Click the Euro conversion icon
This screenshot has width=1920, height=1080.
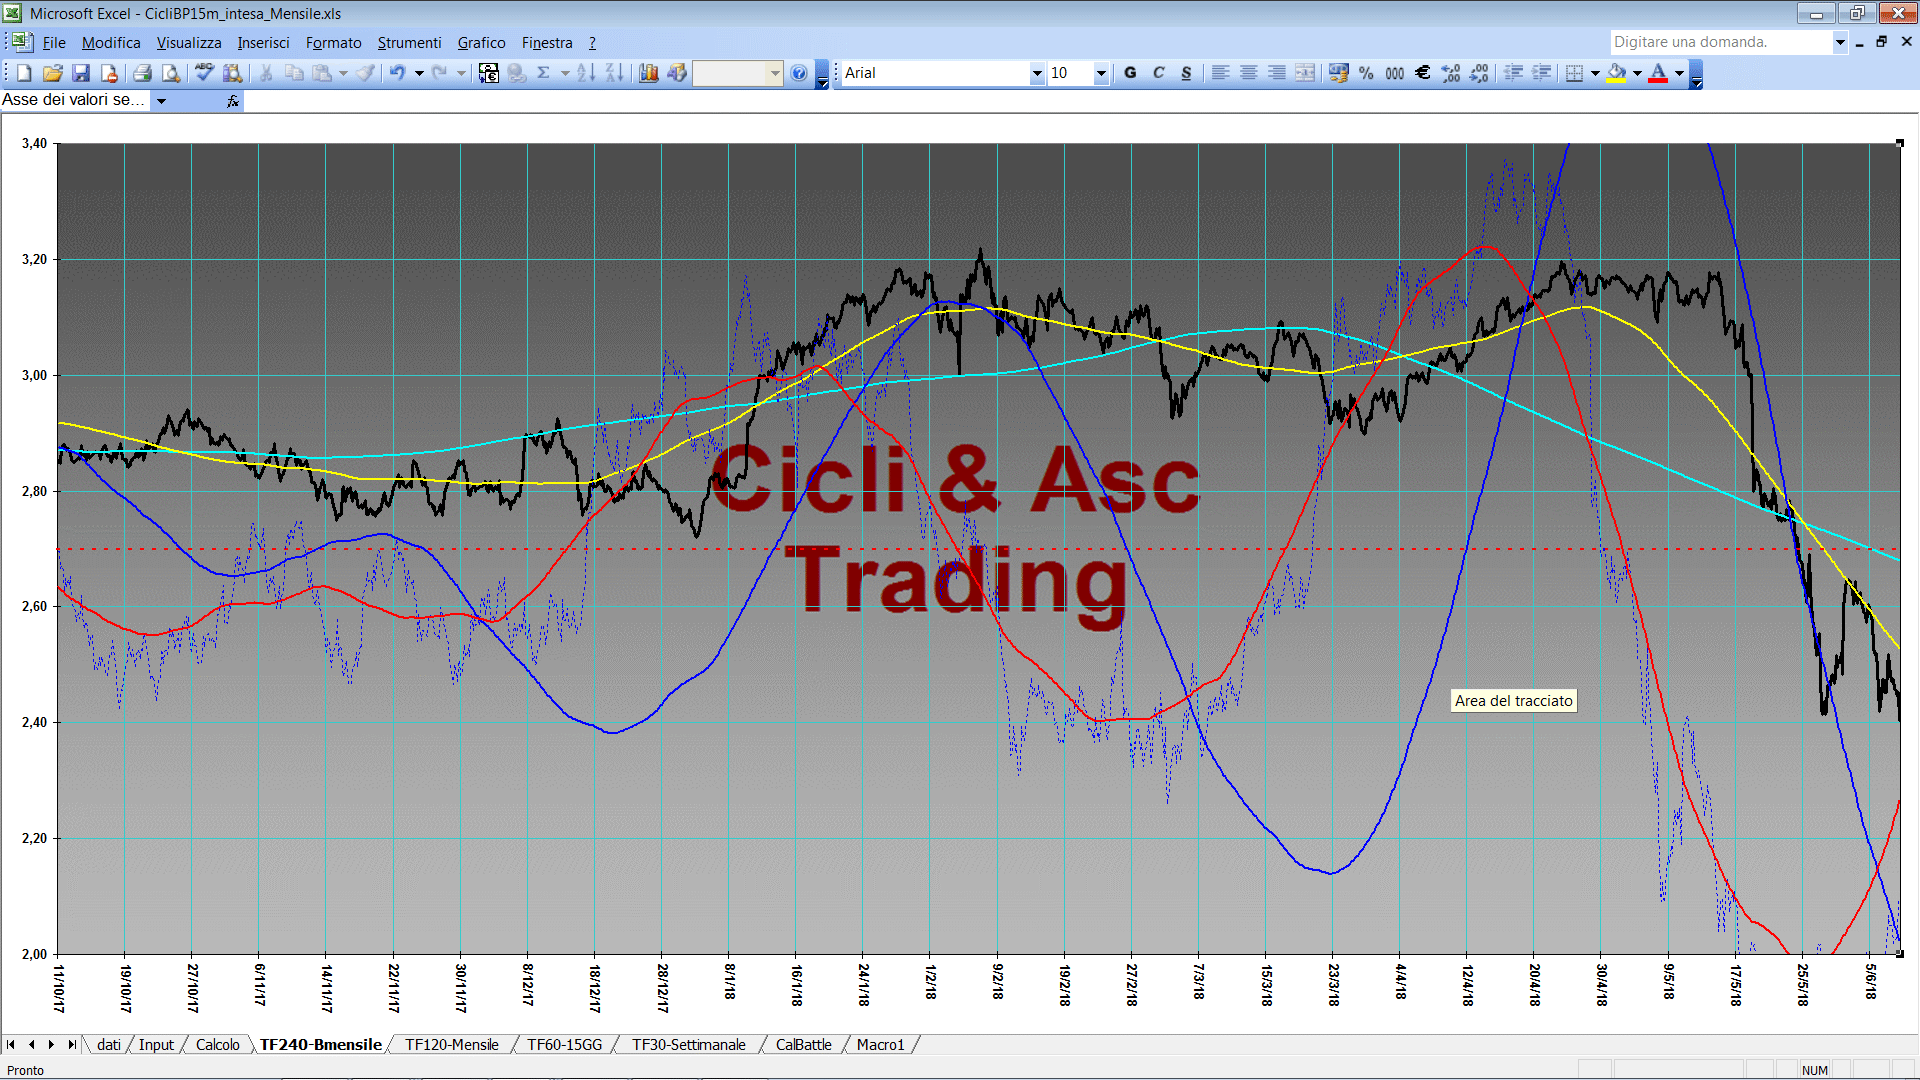coord(489,73)
